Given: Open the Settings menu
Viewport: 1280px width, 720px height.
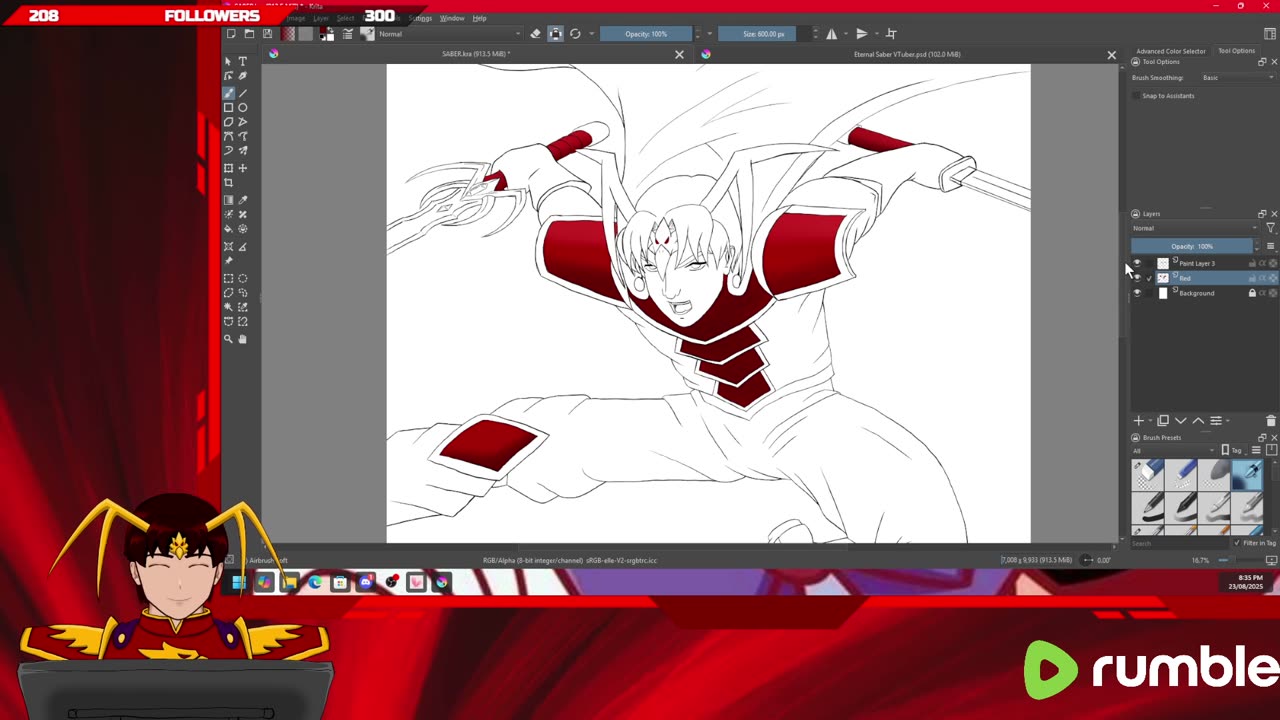Looking at the screenshot, I should pyautogui.click(x=420, y=18).
